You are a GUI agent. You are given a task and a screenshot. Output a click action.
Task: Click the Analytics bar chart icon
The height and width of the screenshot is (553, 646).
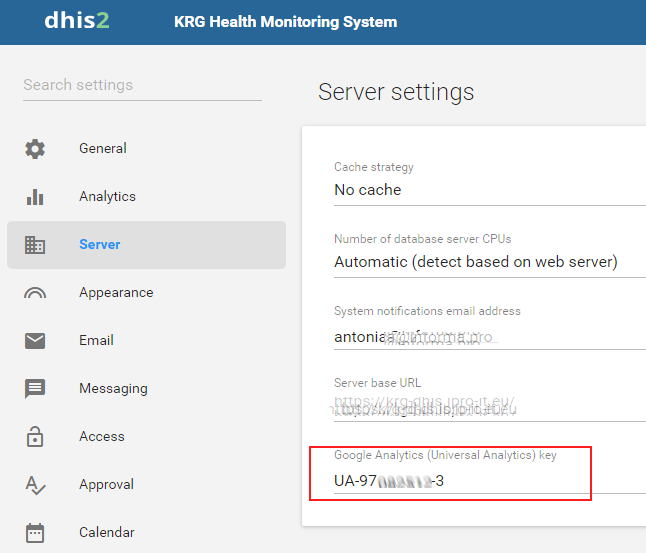coord(35,197)
